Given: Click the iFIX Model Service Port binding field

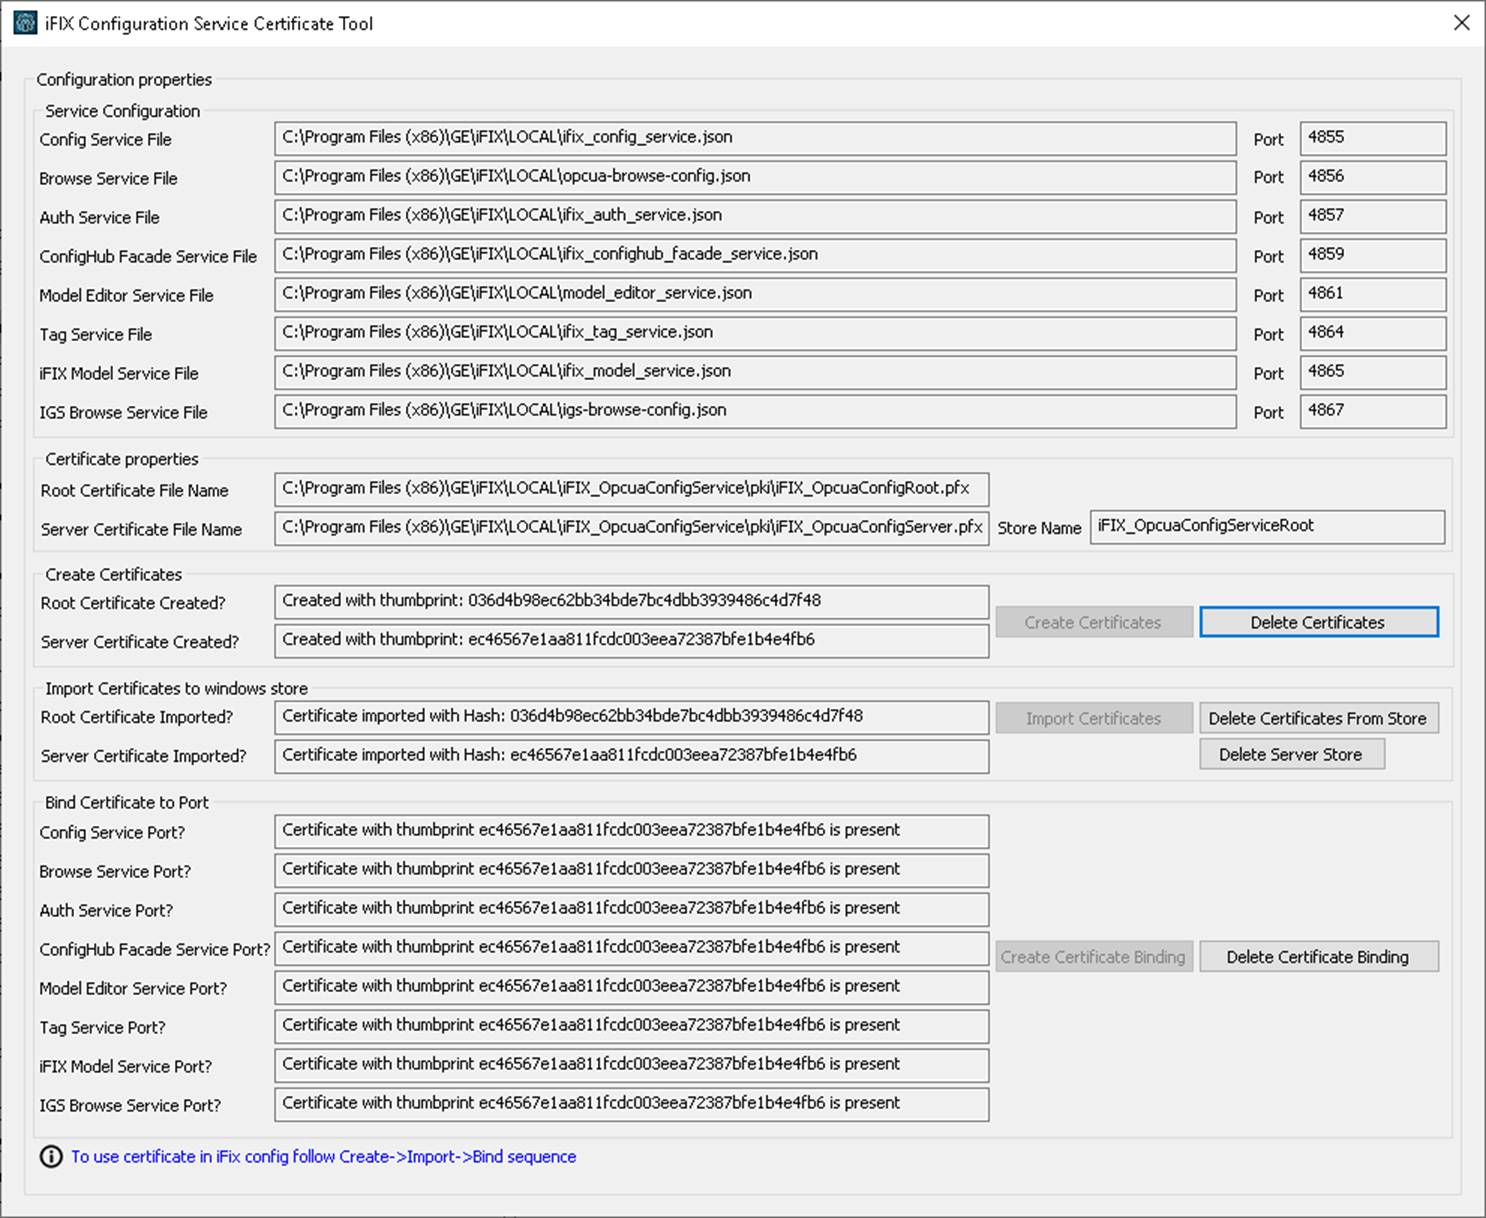Looking at the screenshot, I should (632, 1065).
